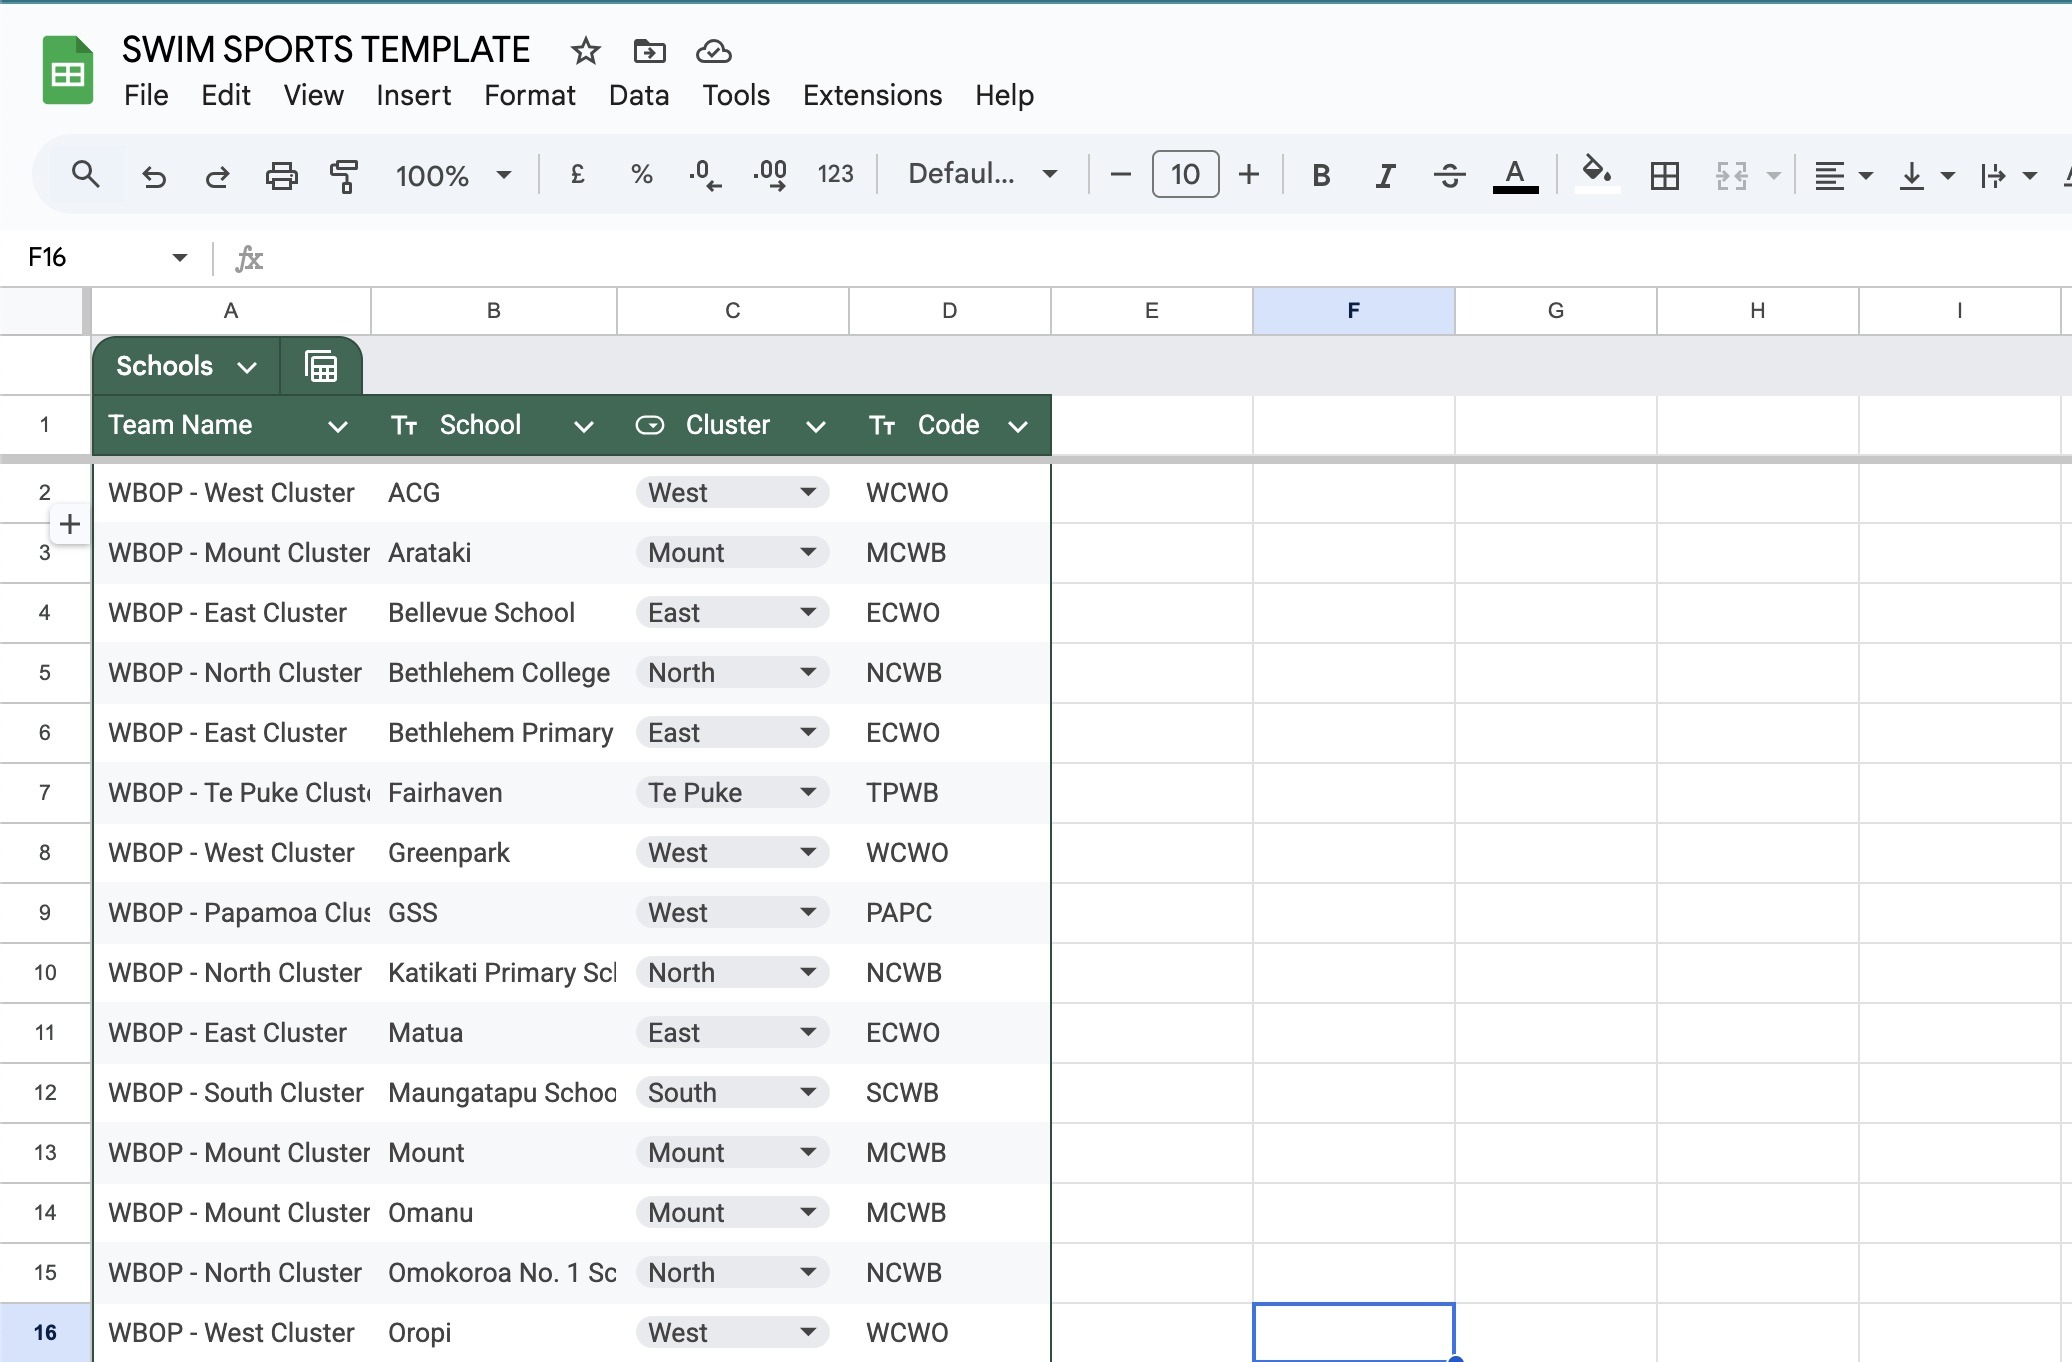2072x1362 pixels.
Task: Click the undo arrow icon
Action: click(x=153, y=176)
